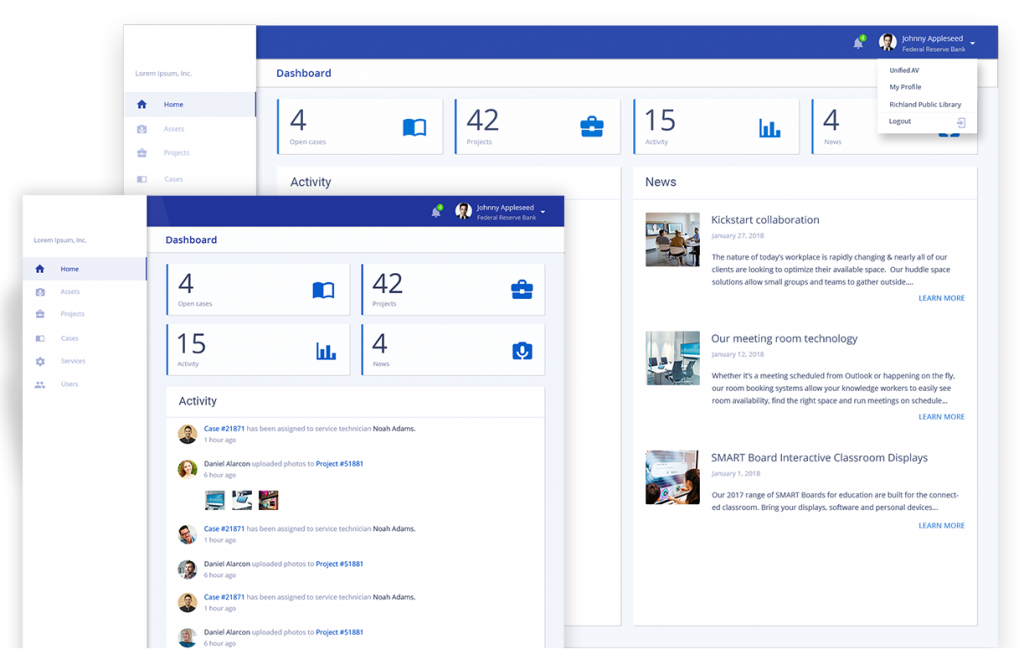Click the meeting room technology news thumbnail
This screenshot has height=649, width=1024.
click(672, 359)
